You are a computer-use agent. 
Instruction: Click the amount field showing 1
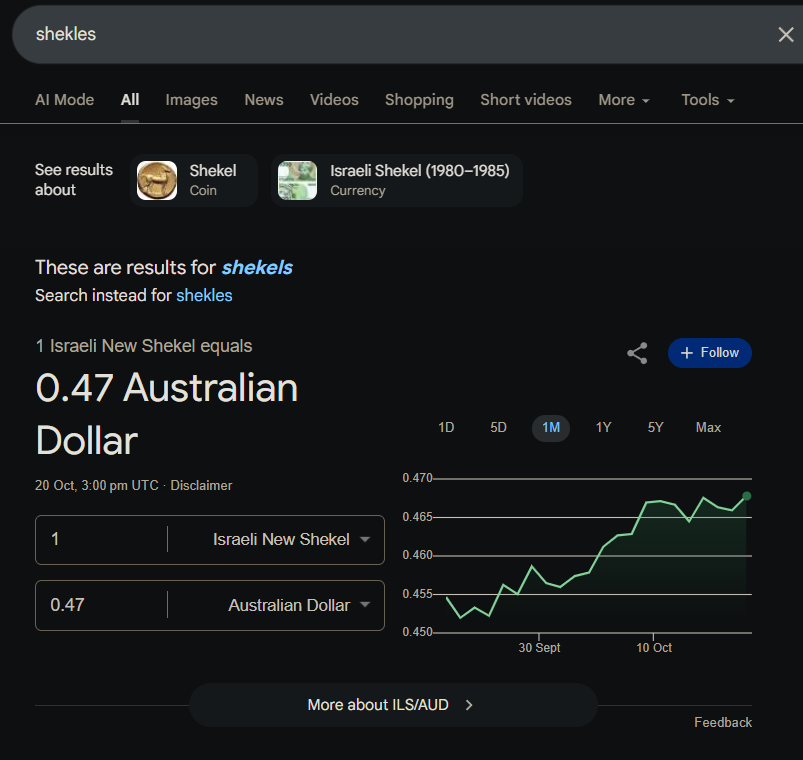(x=101, y=539)
